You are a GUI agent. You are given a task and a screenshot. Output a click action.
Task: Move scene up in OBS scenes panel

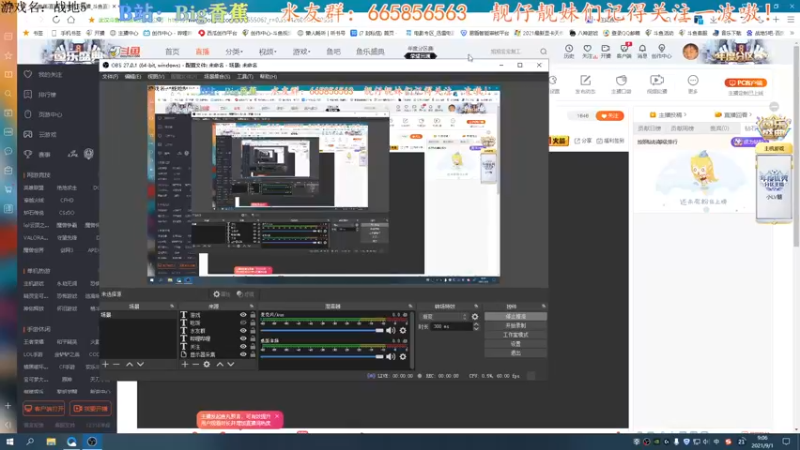coord(130,364)
